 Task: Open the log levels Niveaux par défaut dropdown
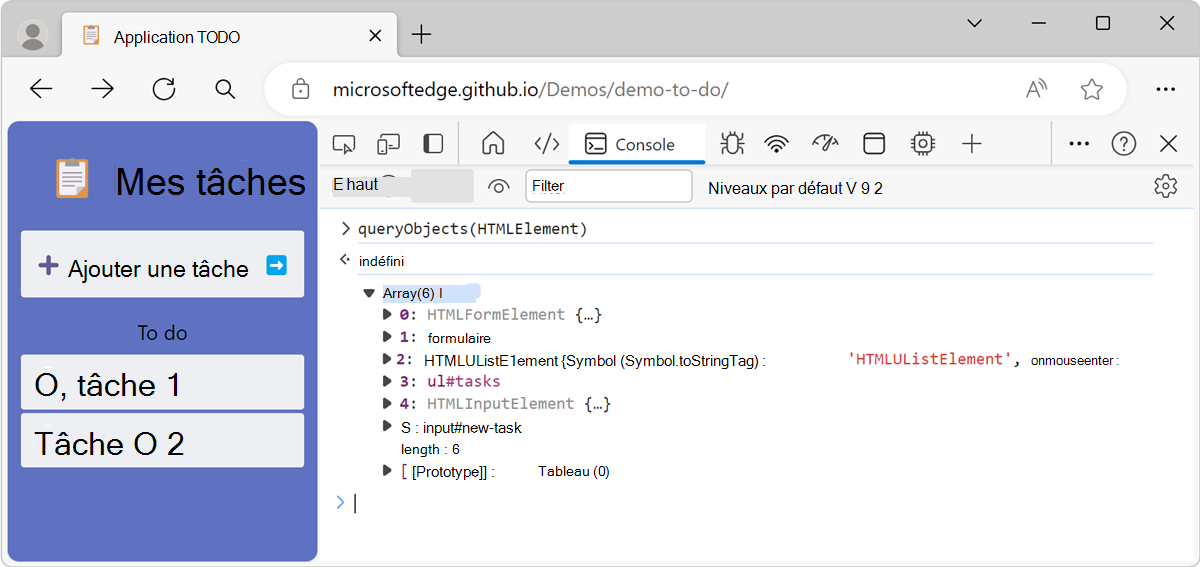pos(795,187)
